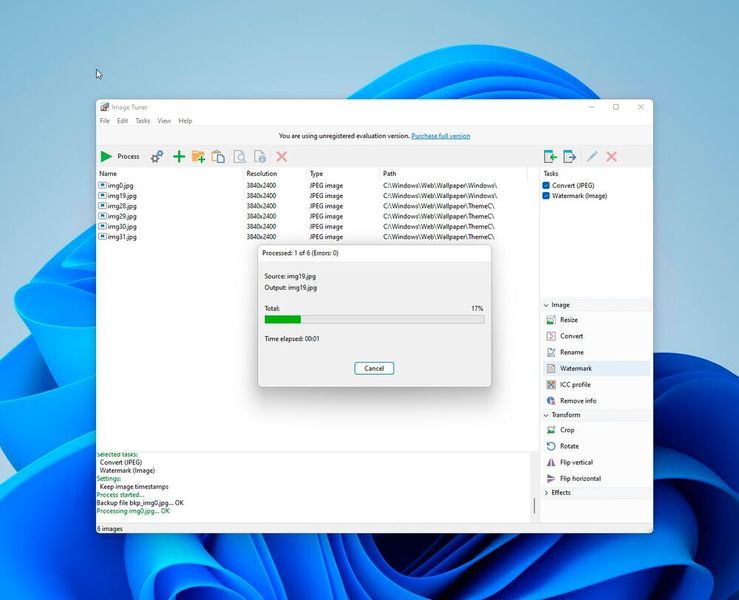Remove images with the red X toolbar icon

[281, 156]
